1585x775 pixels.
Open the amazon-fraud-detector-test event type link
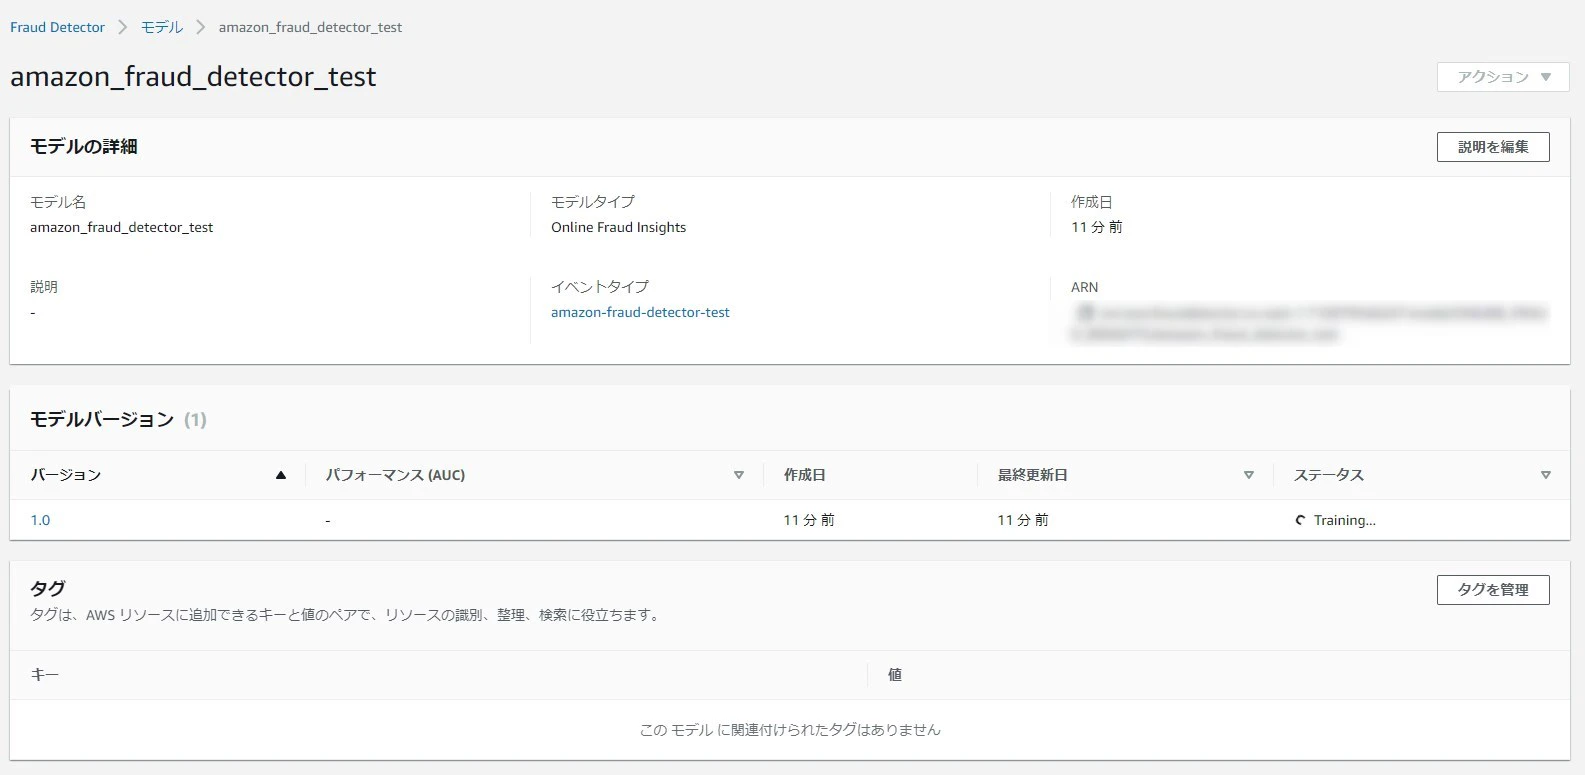click(x=640, y=312)
